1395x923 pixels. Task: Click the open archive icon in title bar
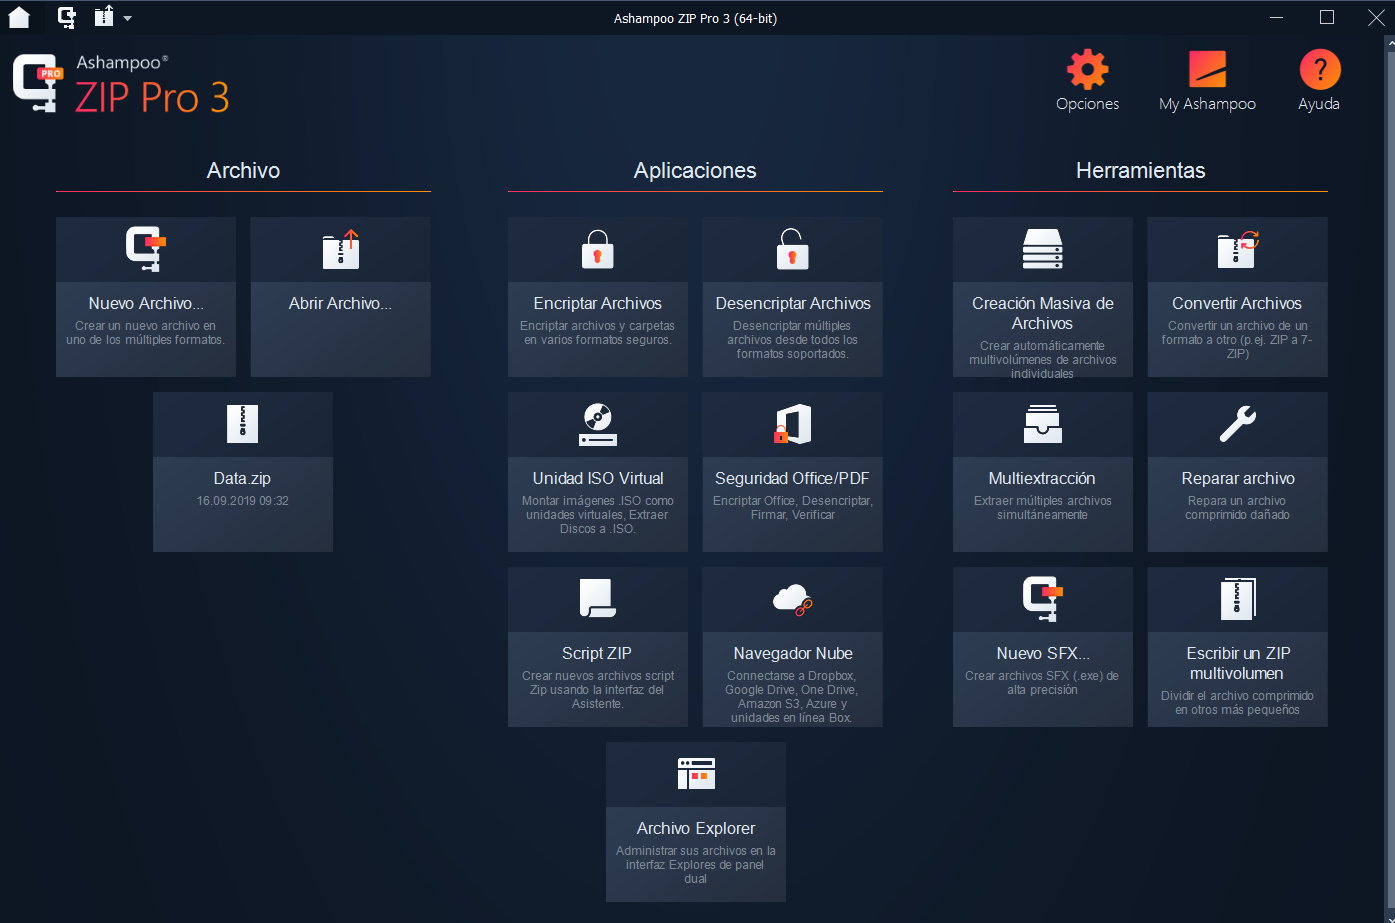pos(104,17)
